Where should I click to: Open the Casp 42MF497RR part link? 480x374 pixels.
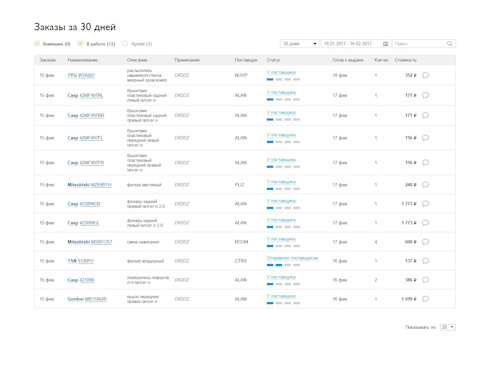(x=86, y=115)
